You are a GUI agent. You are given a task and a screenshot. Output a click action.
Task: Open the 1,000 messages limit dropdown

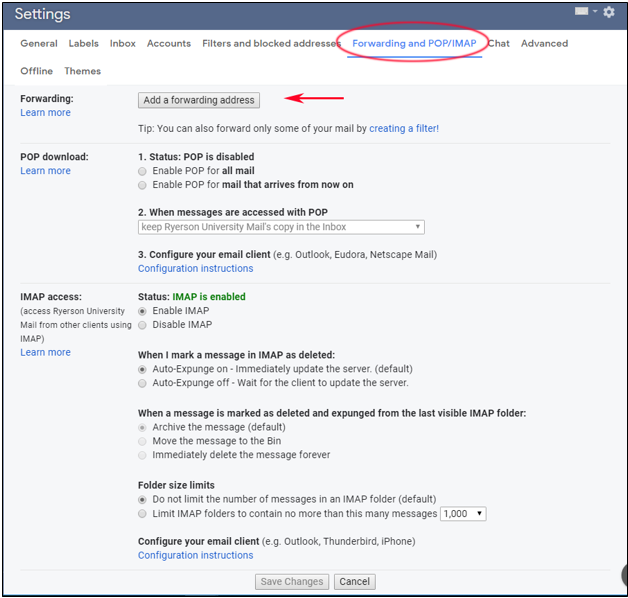[463, 514]
